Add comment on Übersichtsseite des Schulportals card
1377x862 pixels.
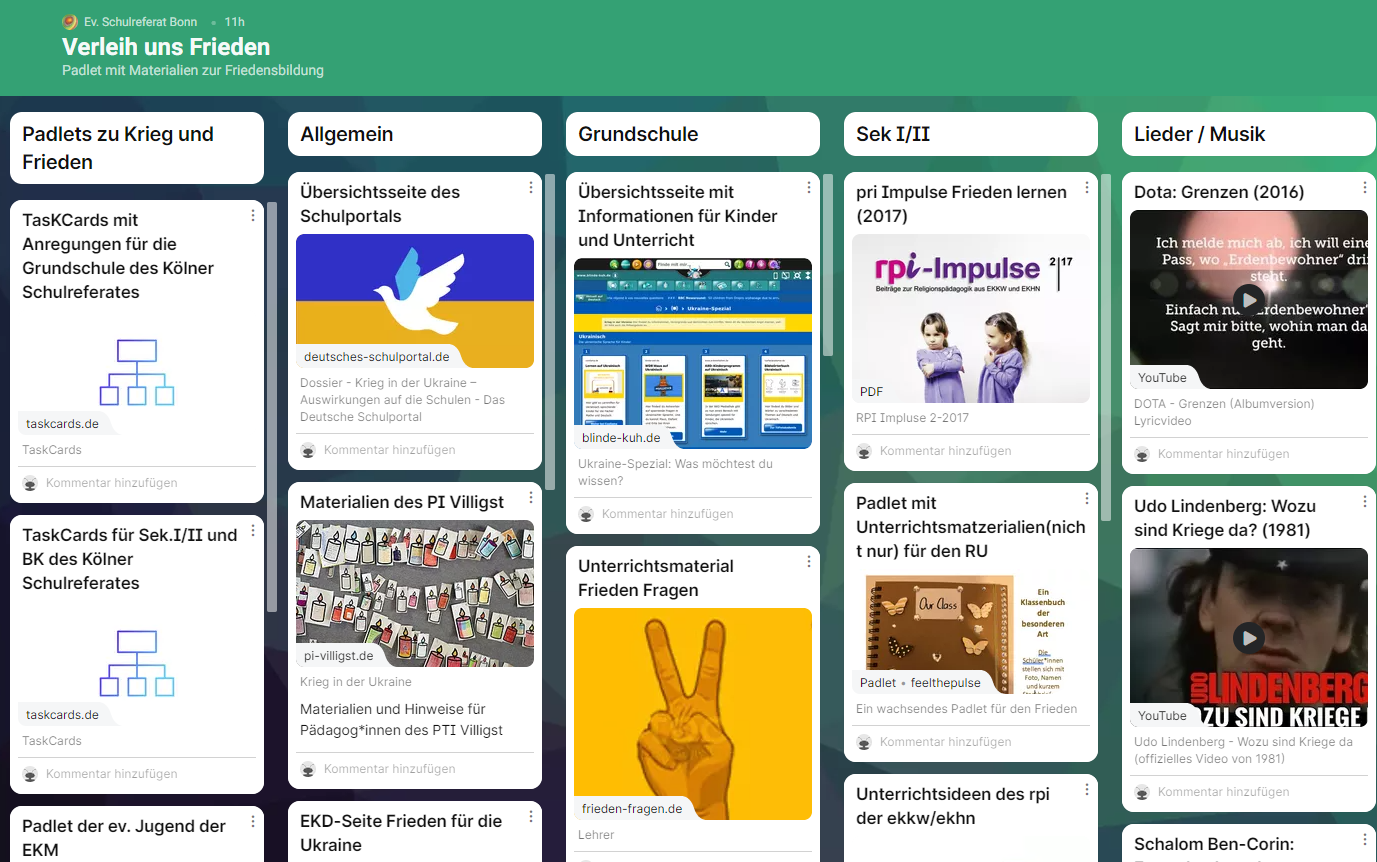click(x=389, y=450)
